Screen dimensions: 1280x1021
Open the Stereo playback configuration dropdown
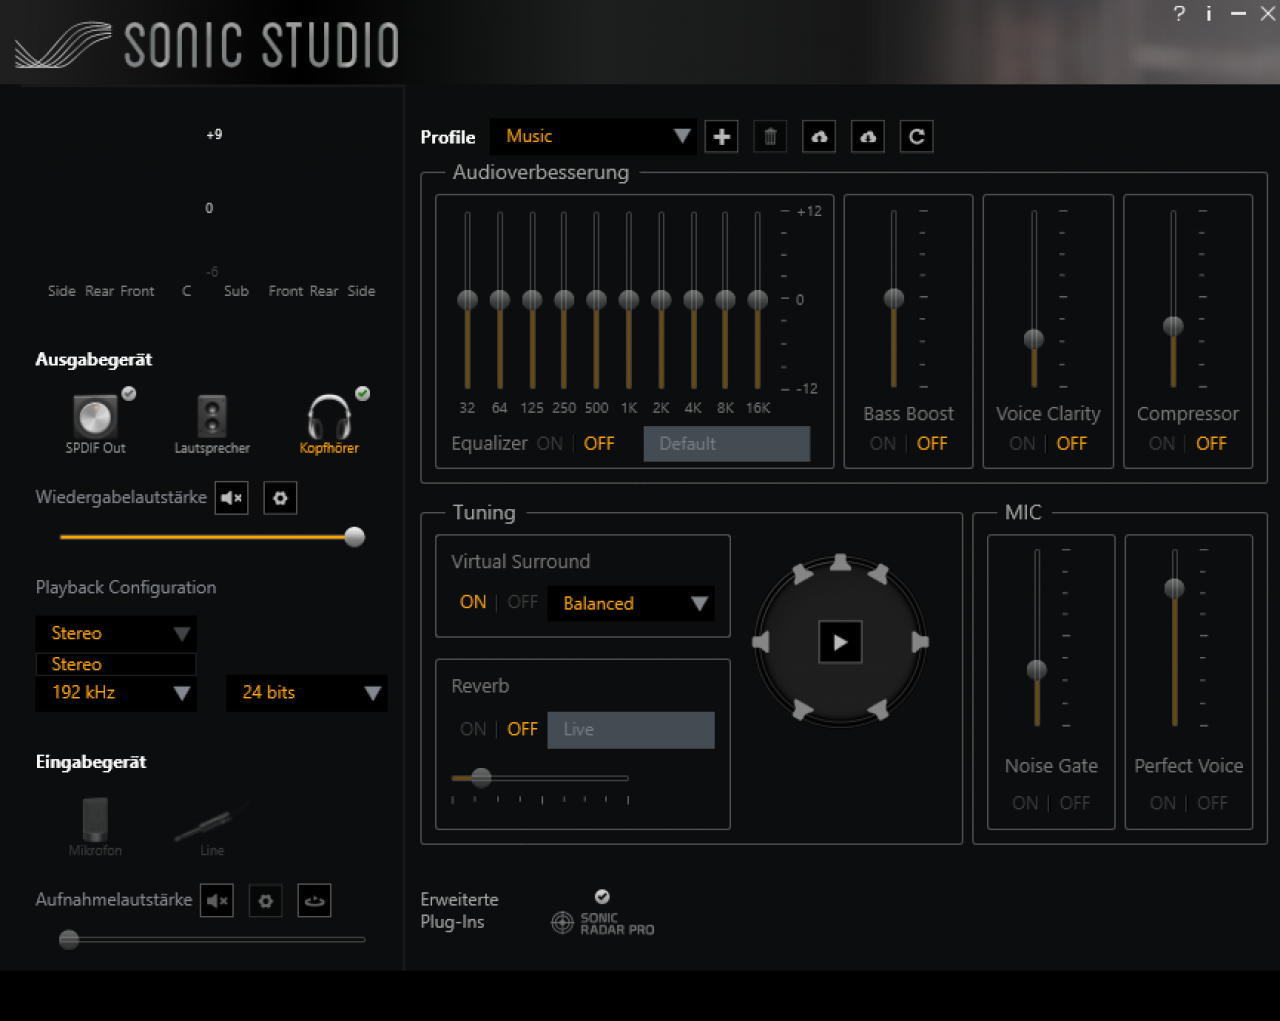(x=116, y=634)
